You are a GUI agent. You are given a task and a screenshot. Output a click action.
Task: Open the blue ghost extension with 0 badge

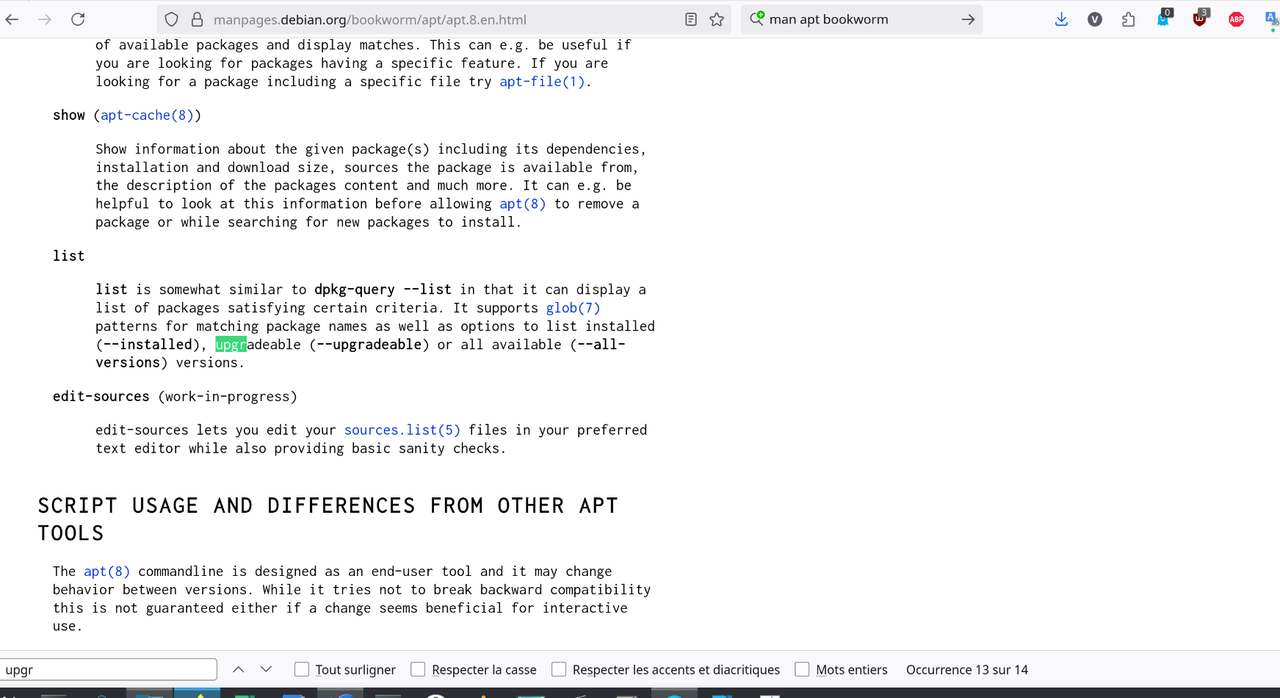point(1164,18)
